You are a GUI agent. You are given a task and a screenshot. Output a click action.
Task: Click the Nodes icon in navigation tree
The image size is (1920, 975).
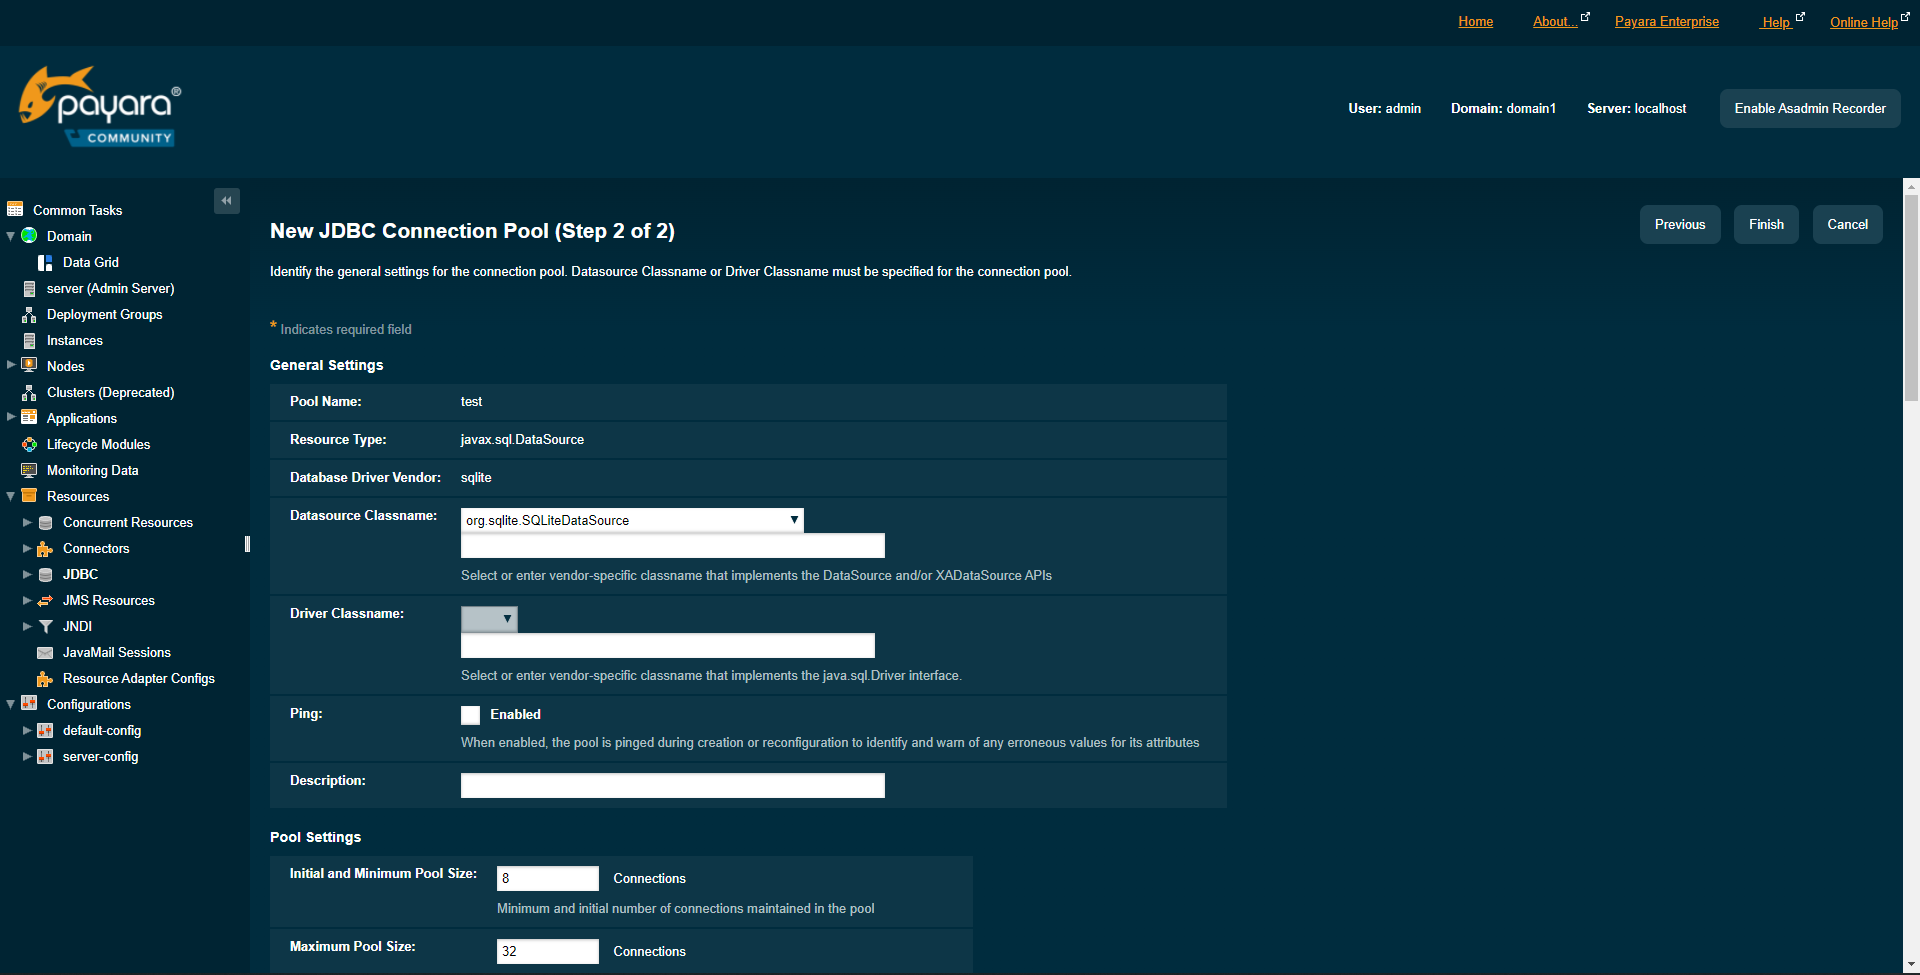(29, 366)
